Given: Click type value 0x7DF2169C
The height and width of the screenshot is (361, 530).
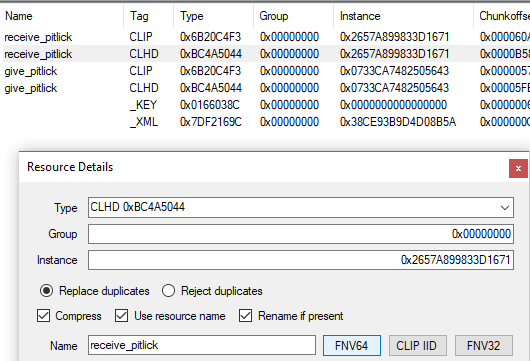Looking at the screenshot, I should click(x=211, y=122).
